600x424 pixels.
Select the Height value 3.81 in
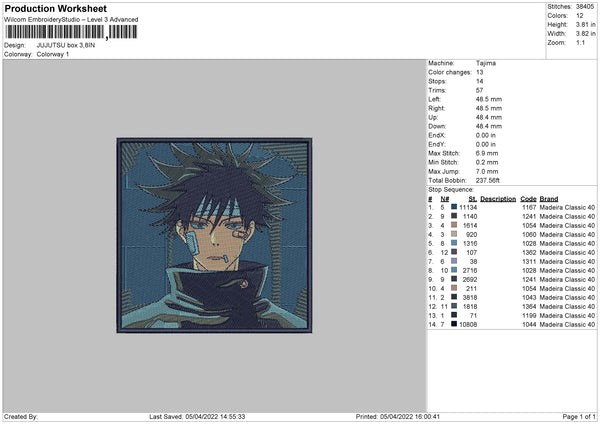coord(585,24)
